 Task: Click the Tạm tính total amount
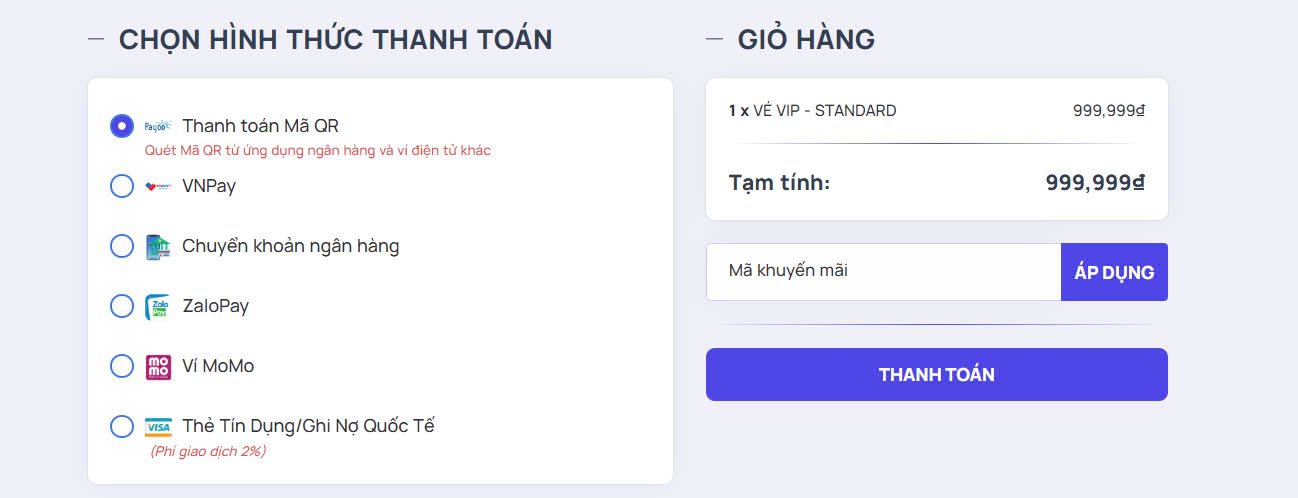tap(1095, 183)
